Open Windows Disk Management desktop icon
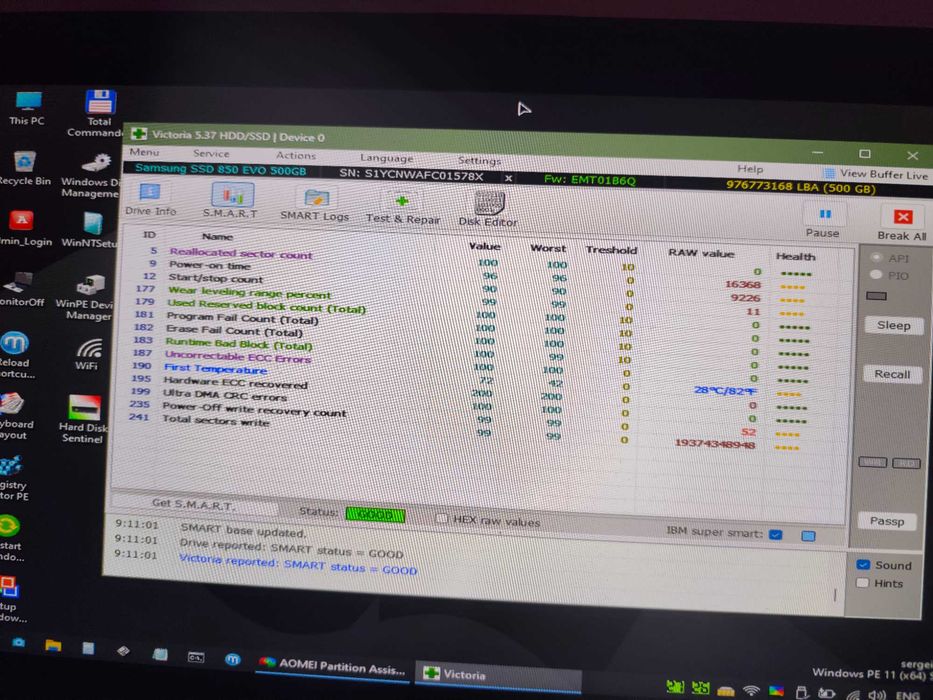Screen dimensions: 933x700 (90, 176)
